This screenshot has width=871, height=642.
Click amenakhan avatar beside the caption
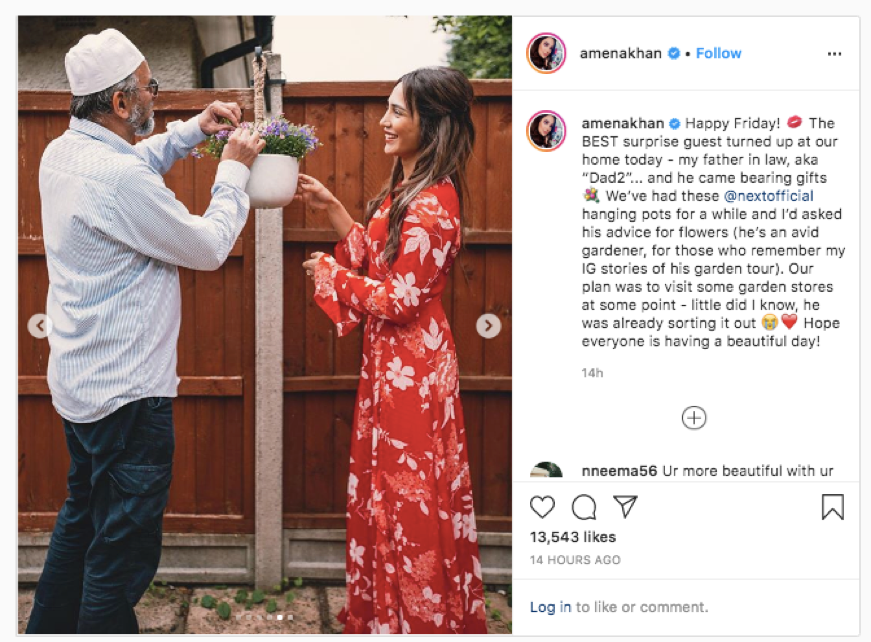pyautogui.click(x=546, y=131)
